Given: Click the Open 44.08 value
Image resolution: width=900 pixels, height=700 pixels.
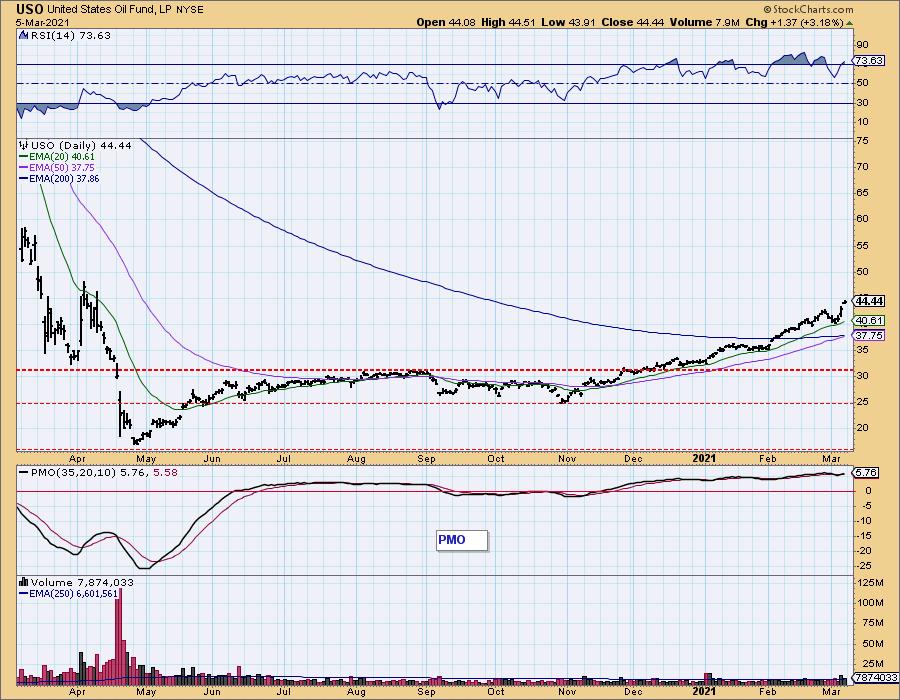Looking at the screenshot, I should (x=444, y=22).
